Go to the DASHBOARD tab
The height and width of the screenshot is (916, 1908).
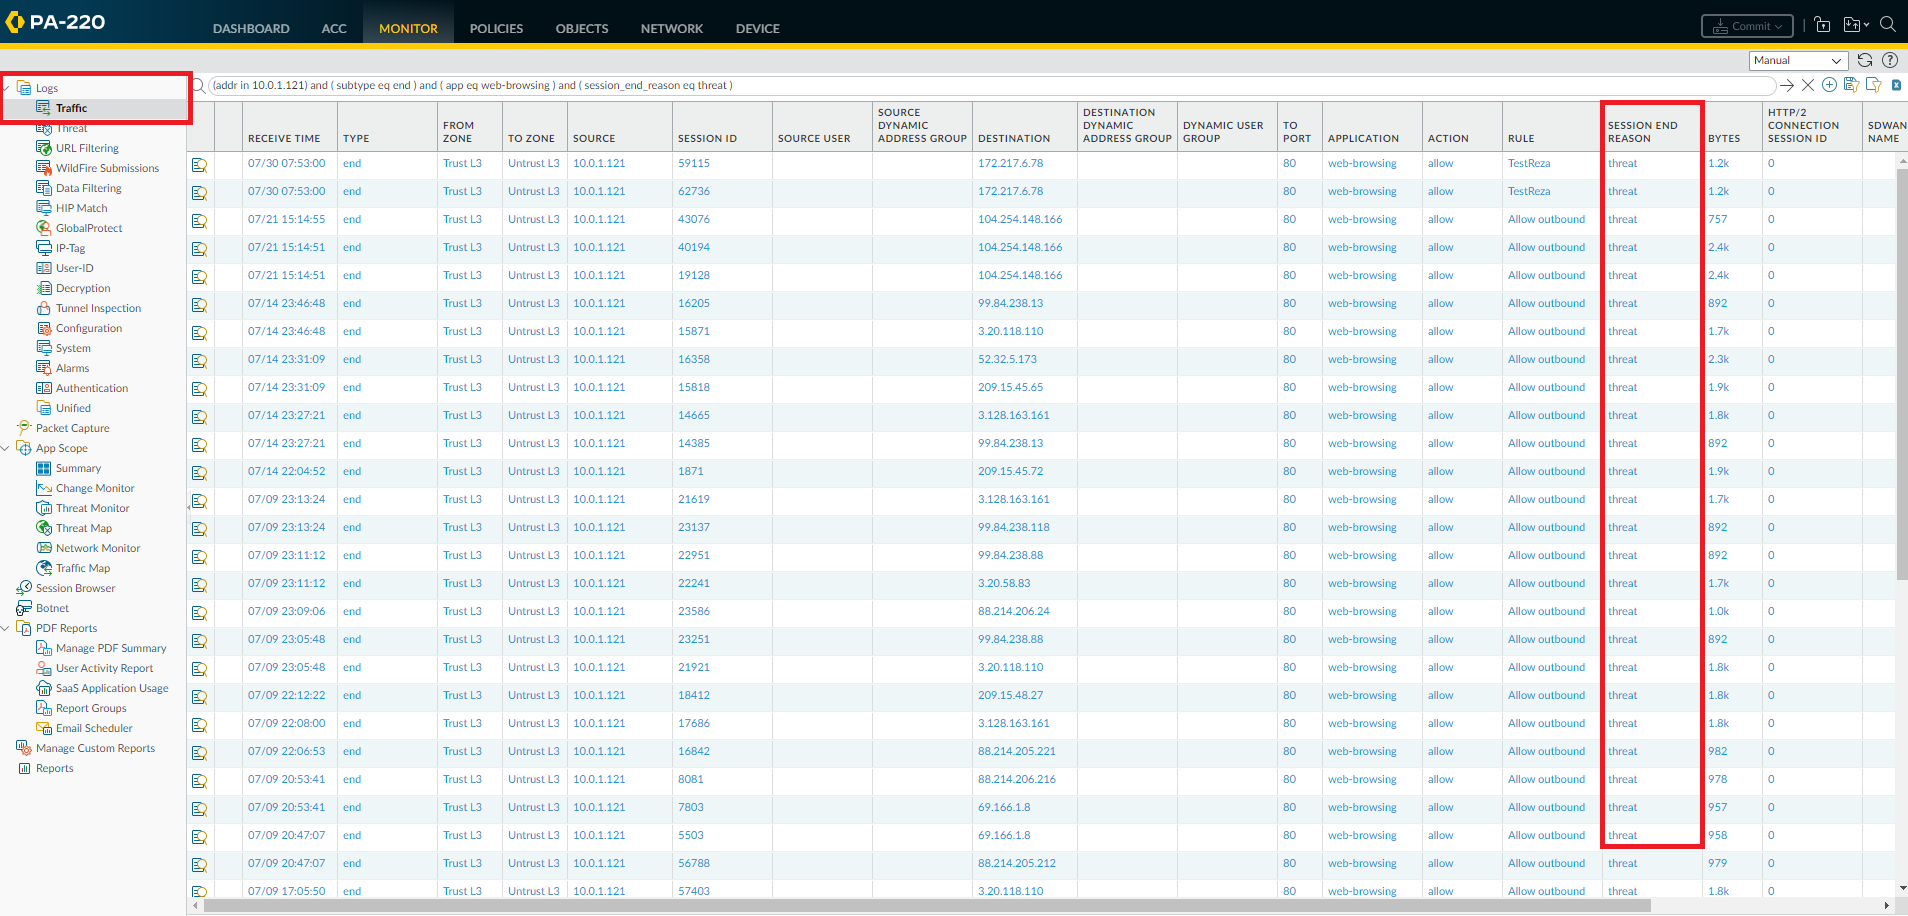point(251,28)
